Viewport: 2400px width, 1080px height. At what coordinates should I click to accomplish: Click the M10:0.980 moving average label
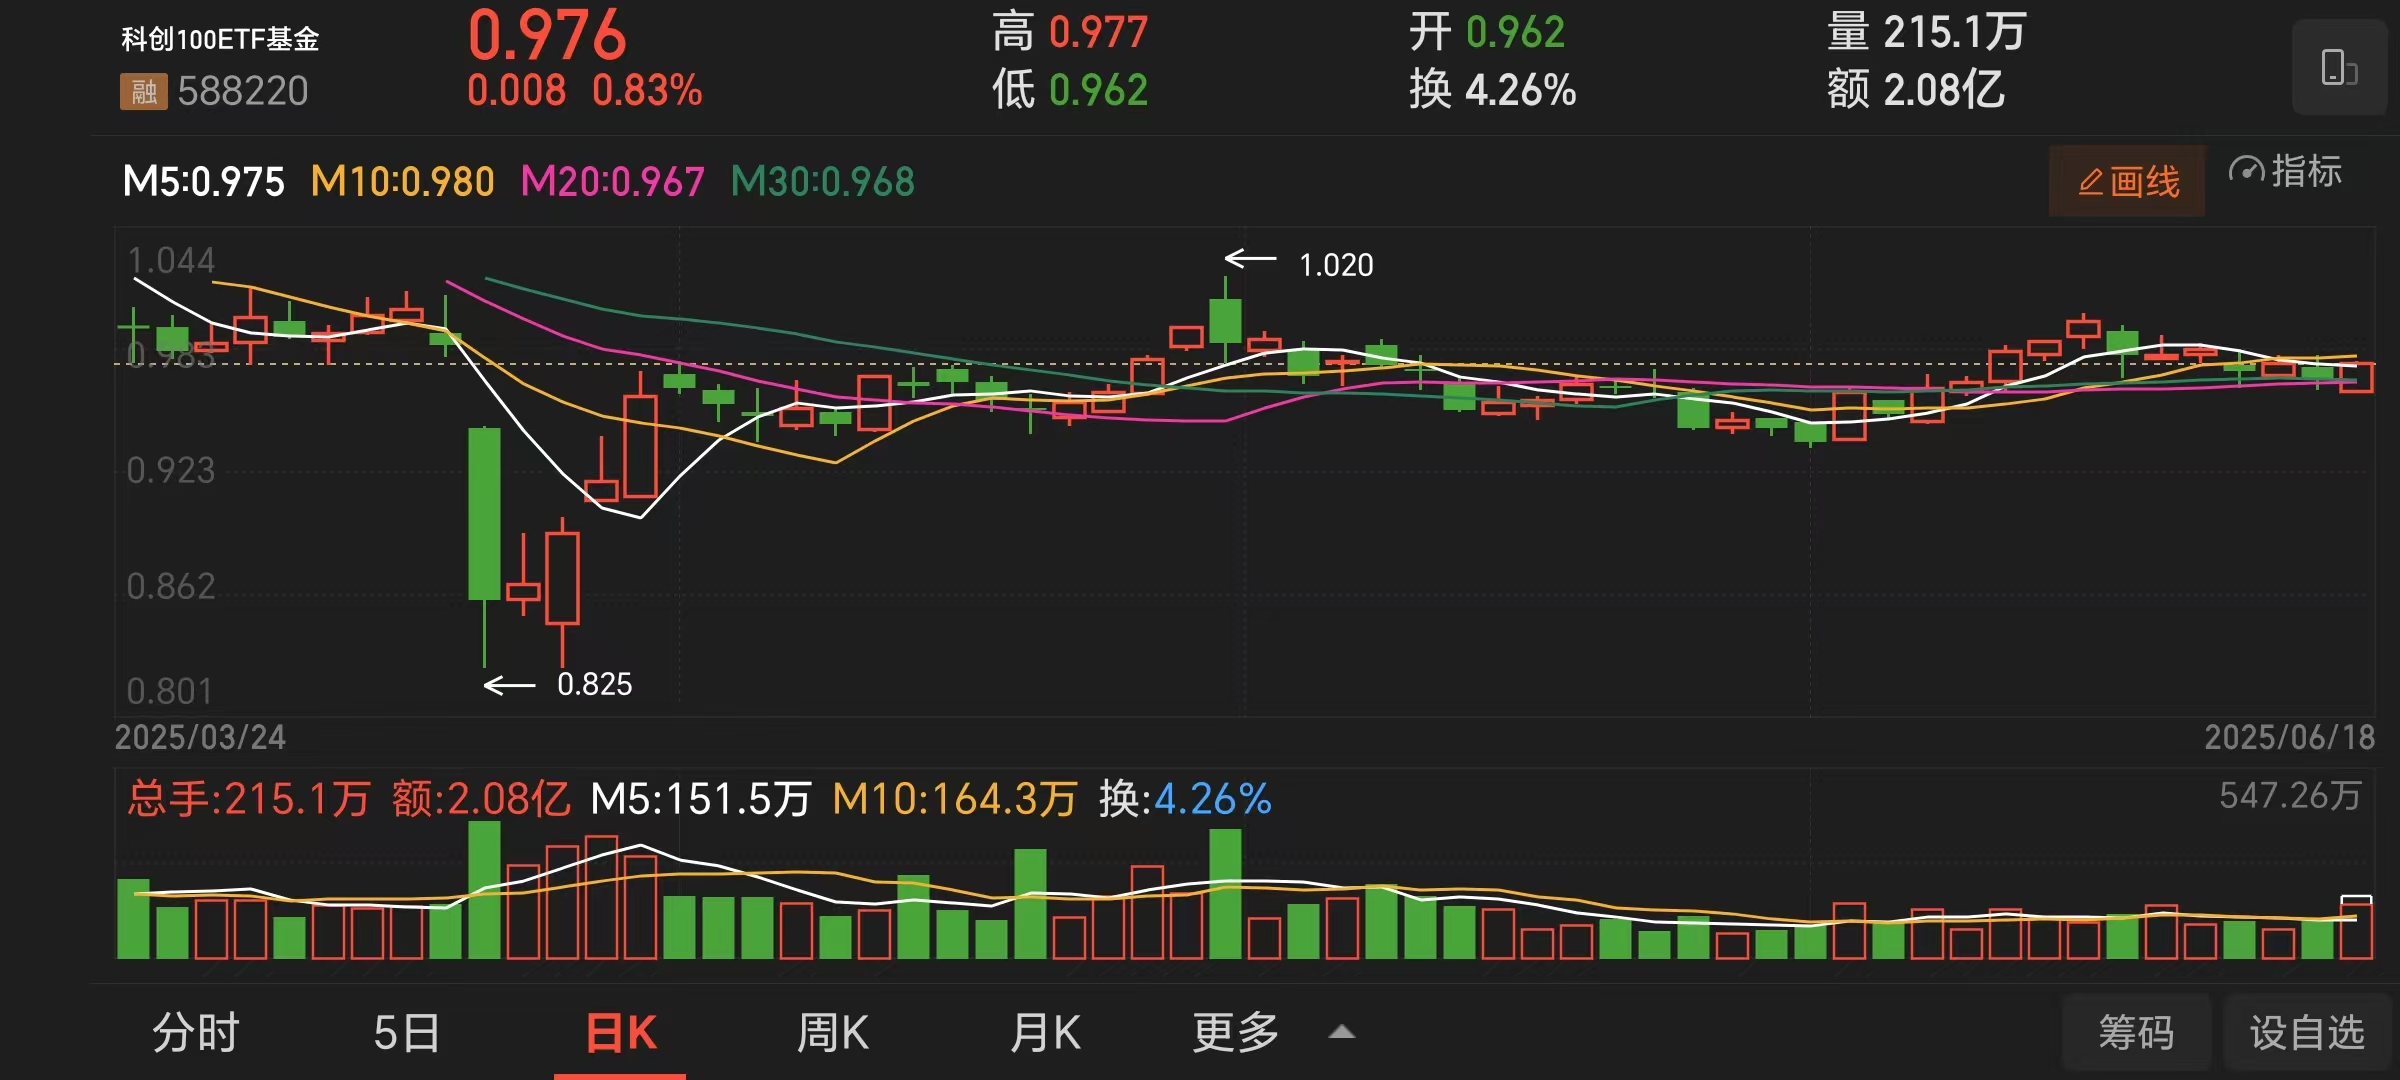(x=402, y=182)
